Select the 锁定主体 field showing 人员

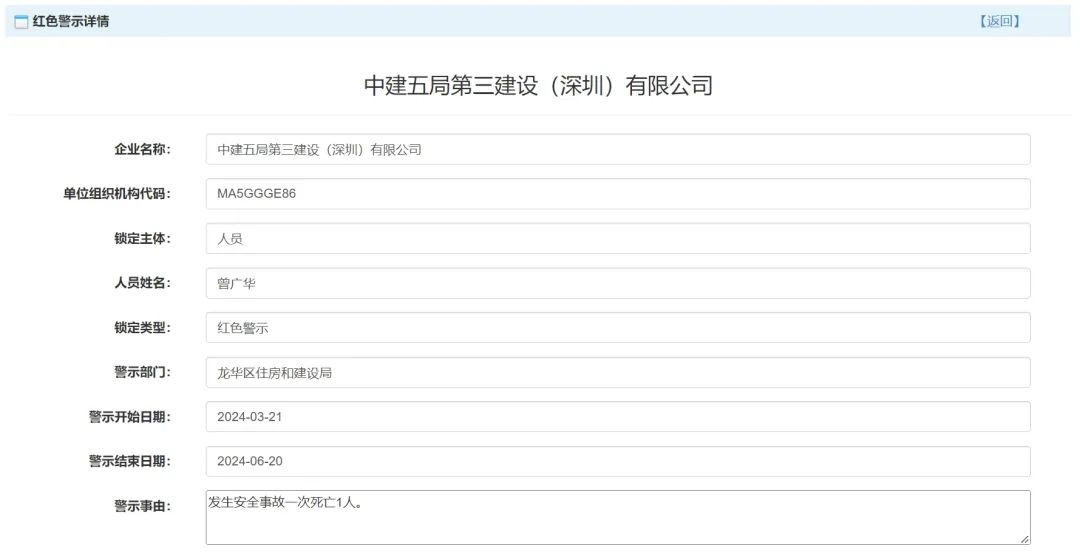[x=618, y=238]
